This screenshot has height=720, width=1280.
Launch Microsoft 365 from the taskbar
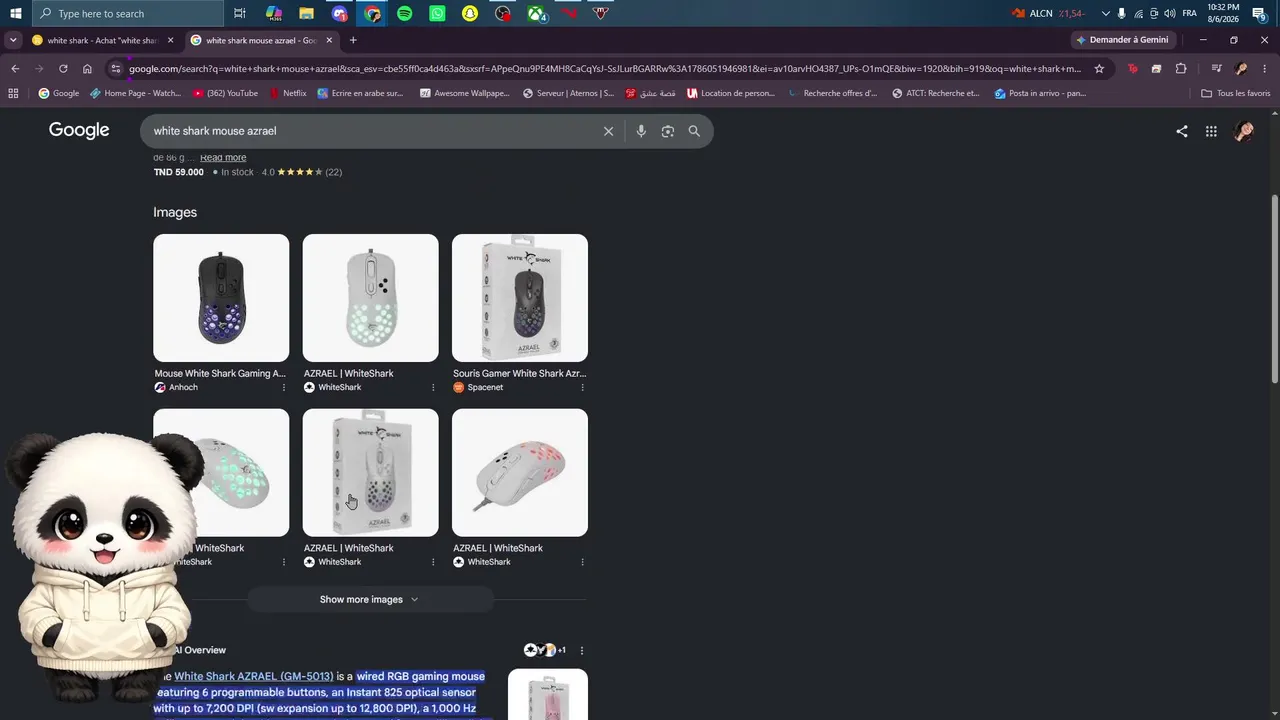coord(273,13)
